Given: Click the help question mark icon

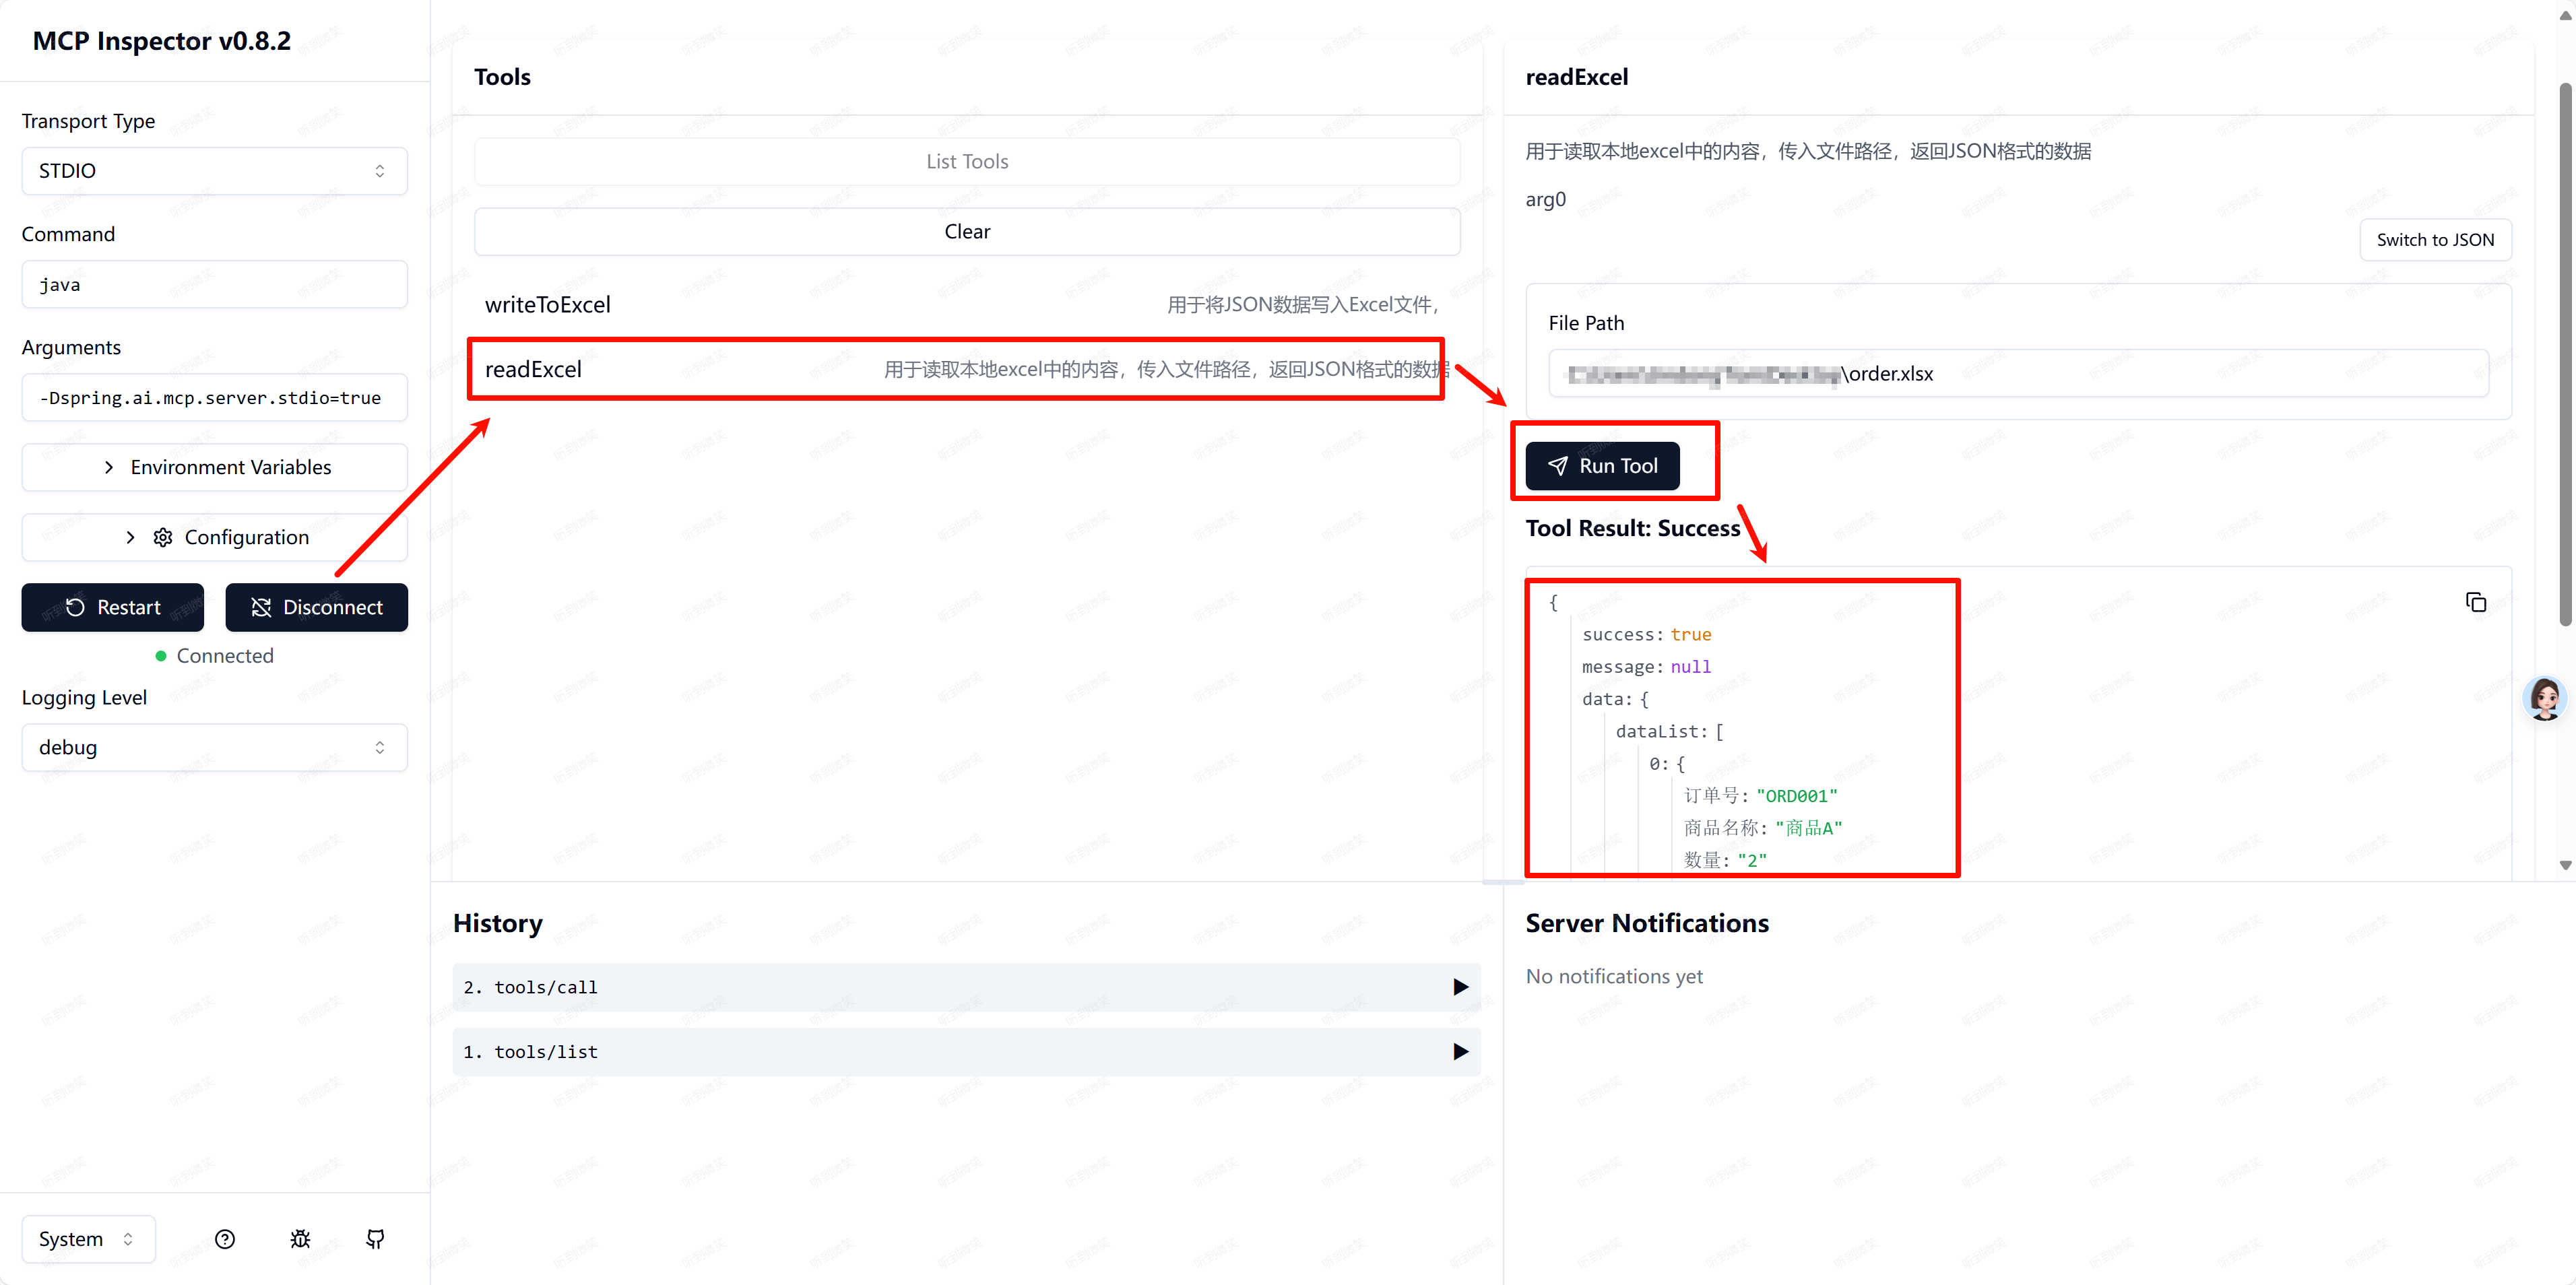Looking at the screenshot, I should tap(225, 1239).
